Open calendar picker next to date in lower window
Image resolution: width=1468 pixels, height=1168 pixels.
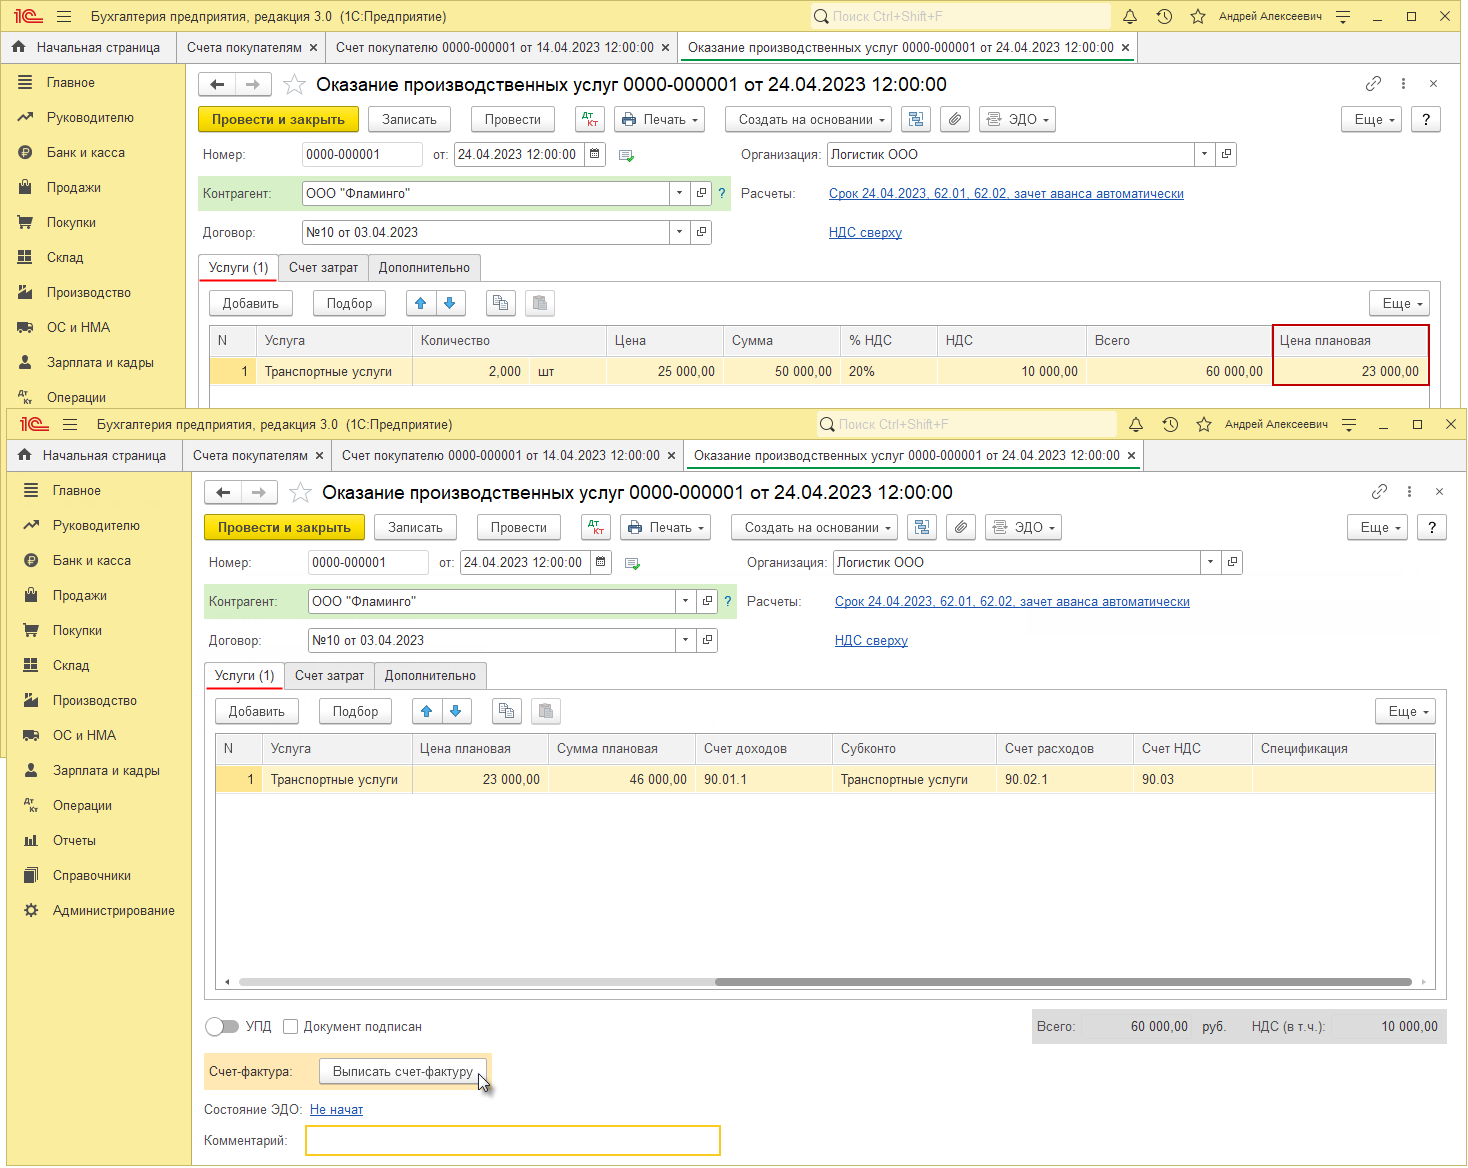point(601,562)
